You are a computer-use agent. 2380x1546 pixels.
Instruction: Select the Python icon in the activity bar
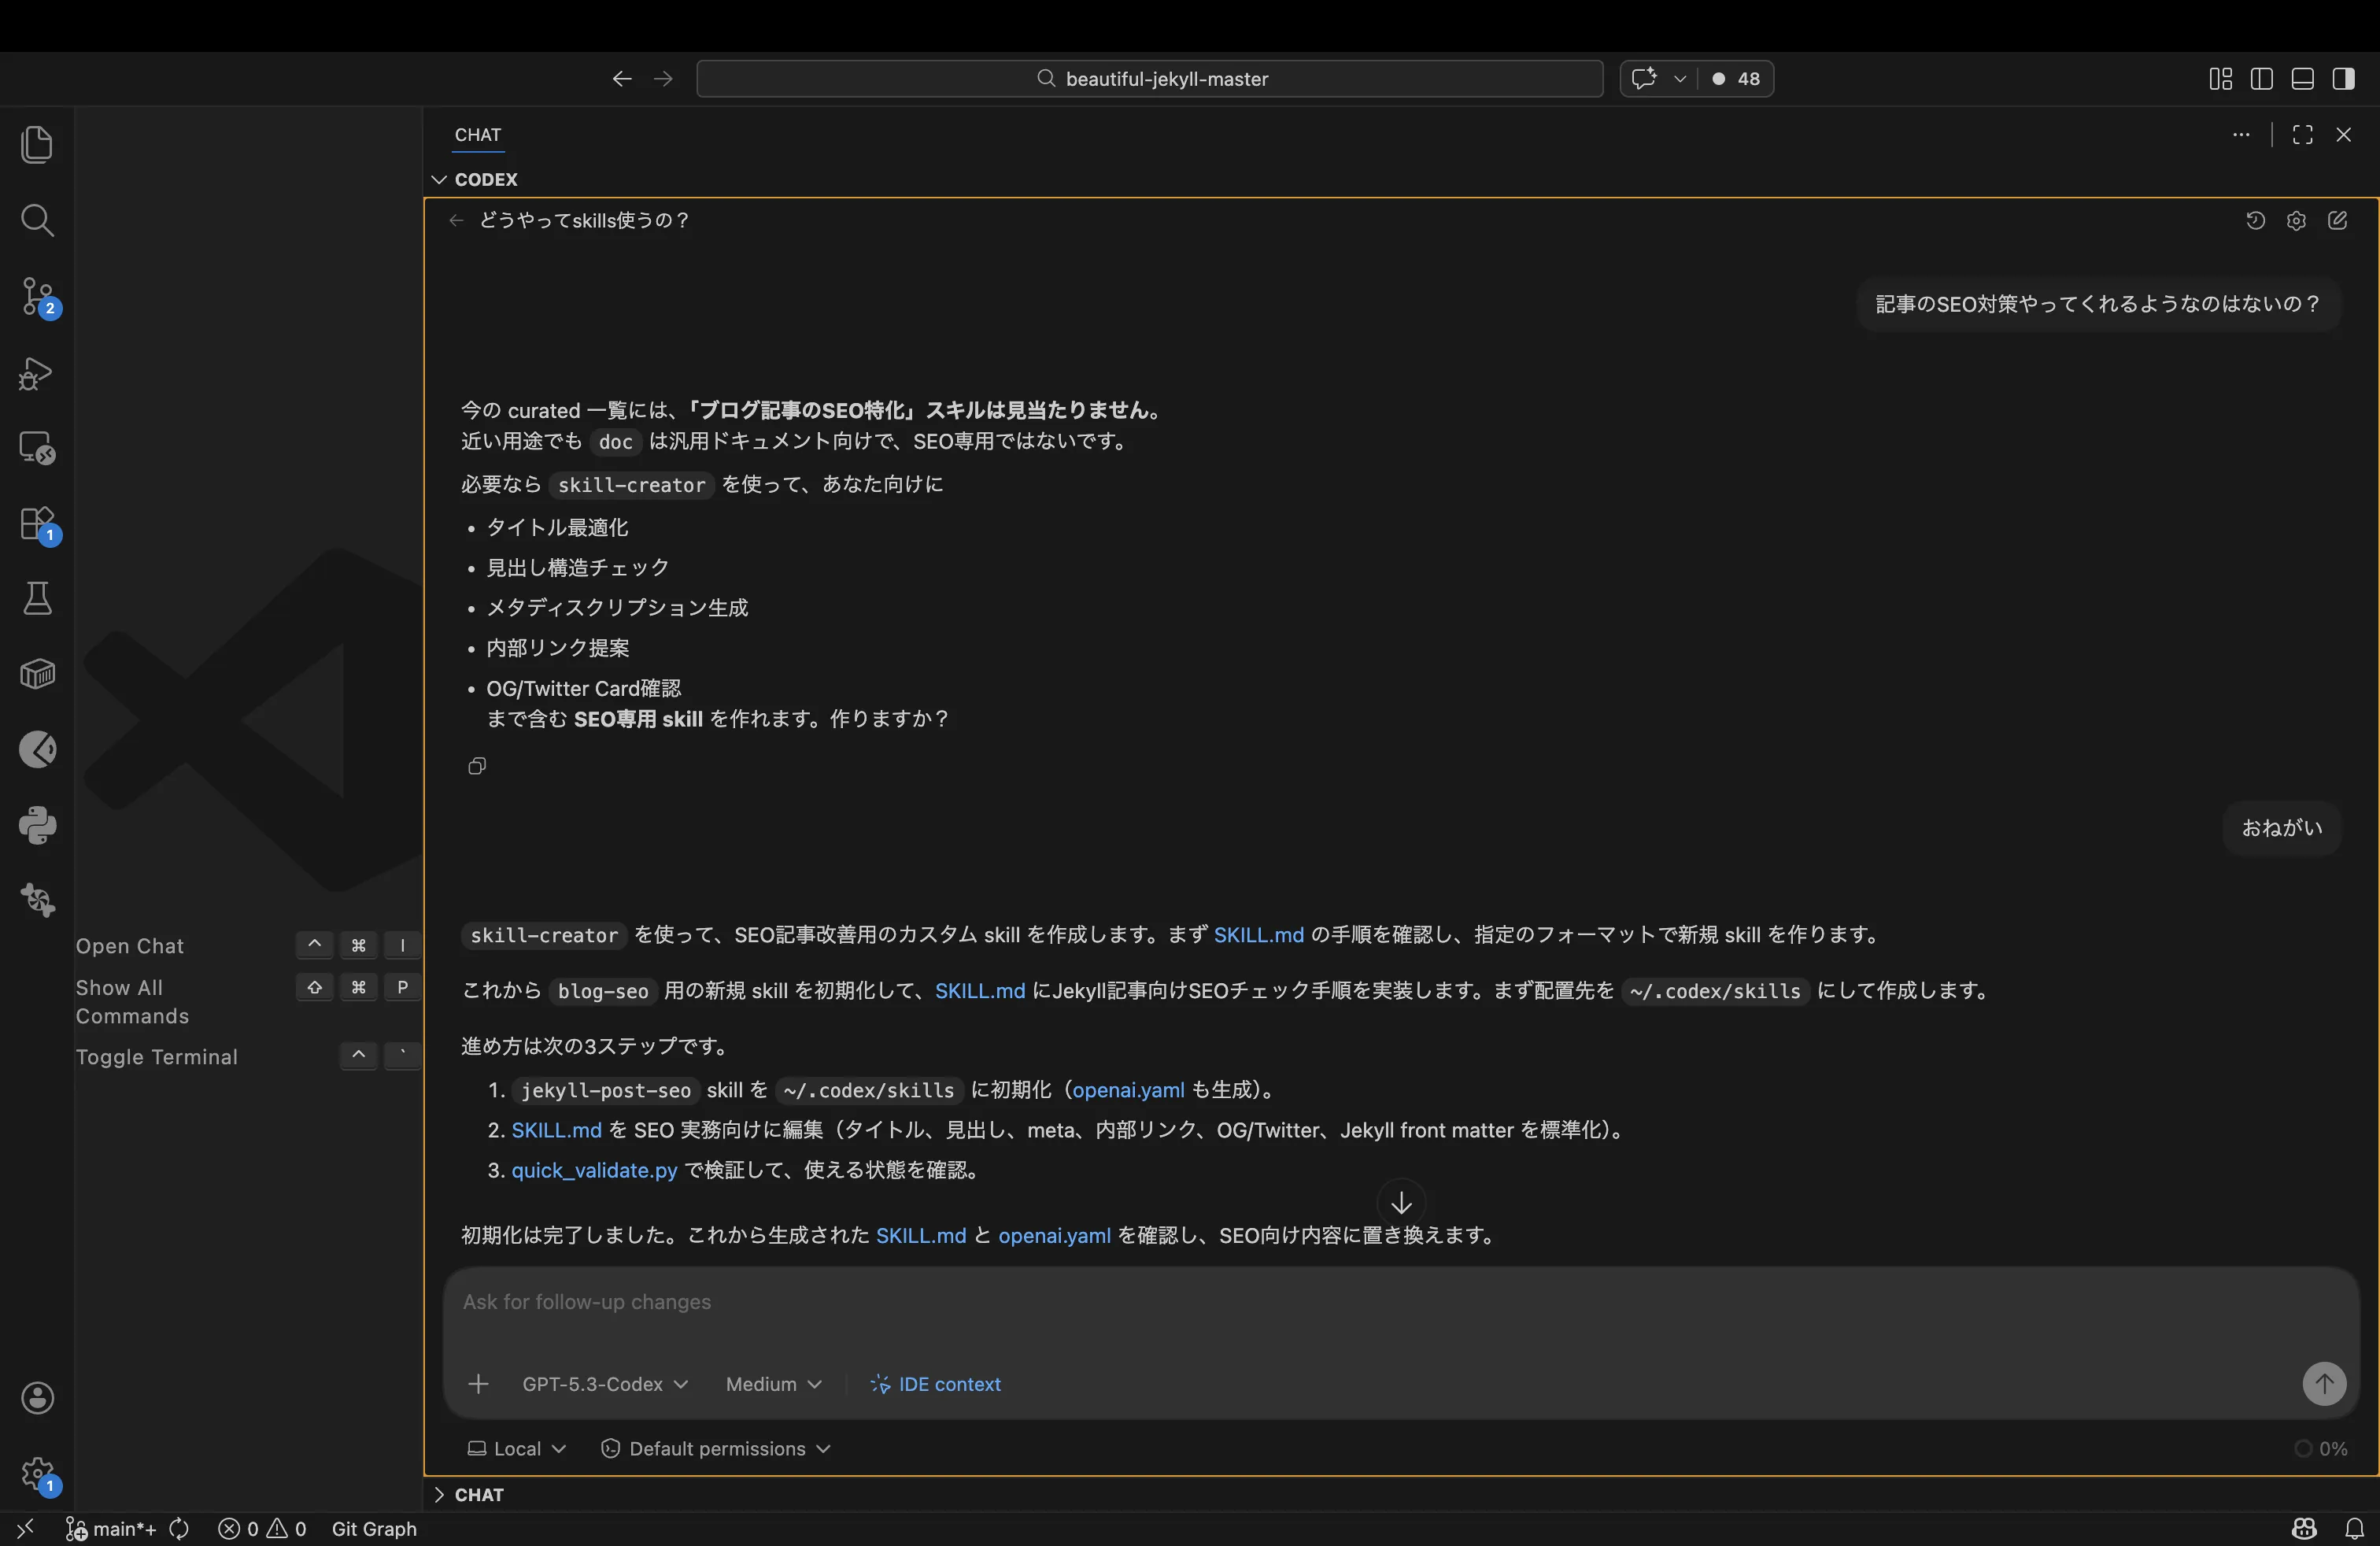click(38, 823)
